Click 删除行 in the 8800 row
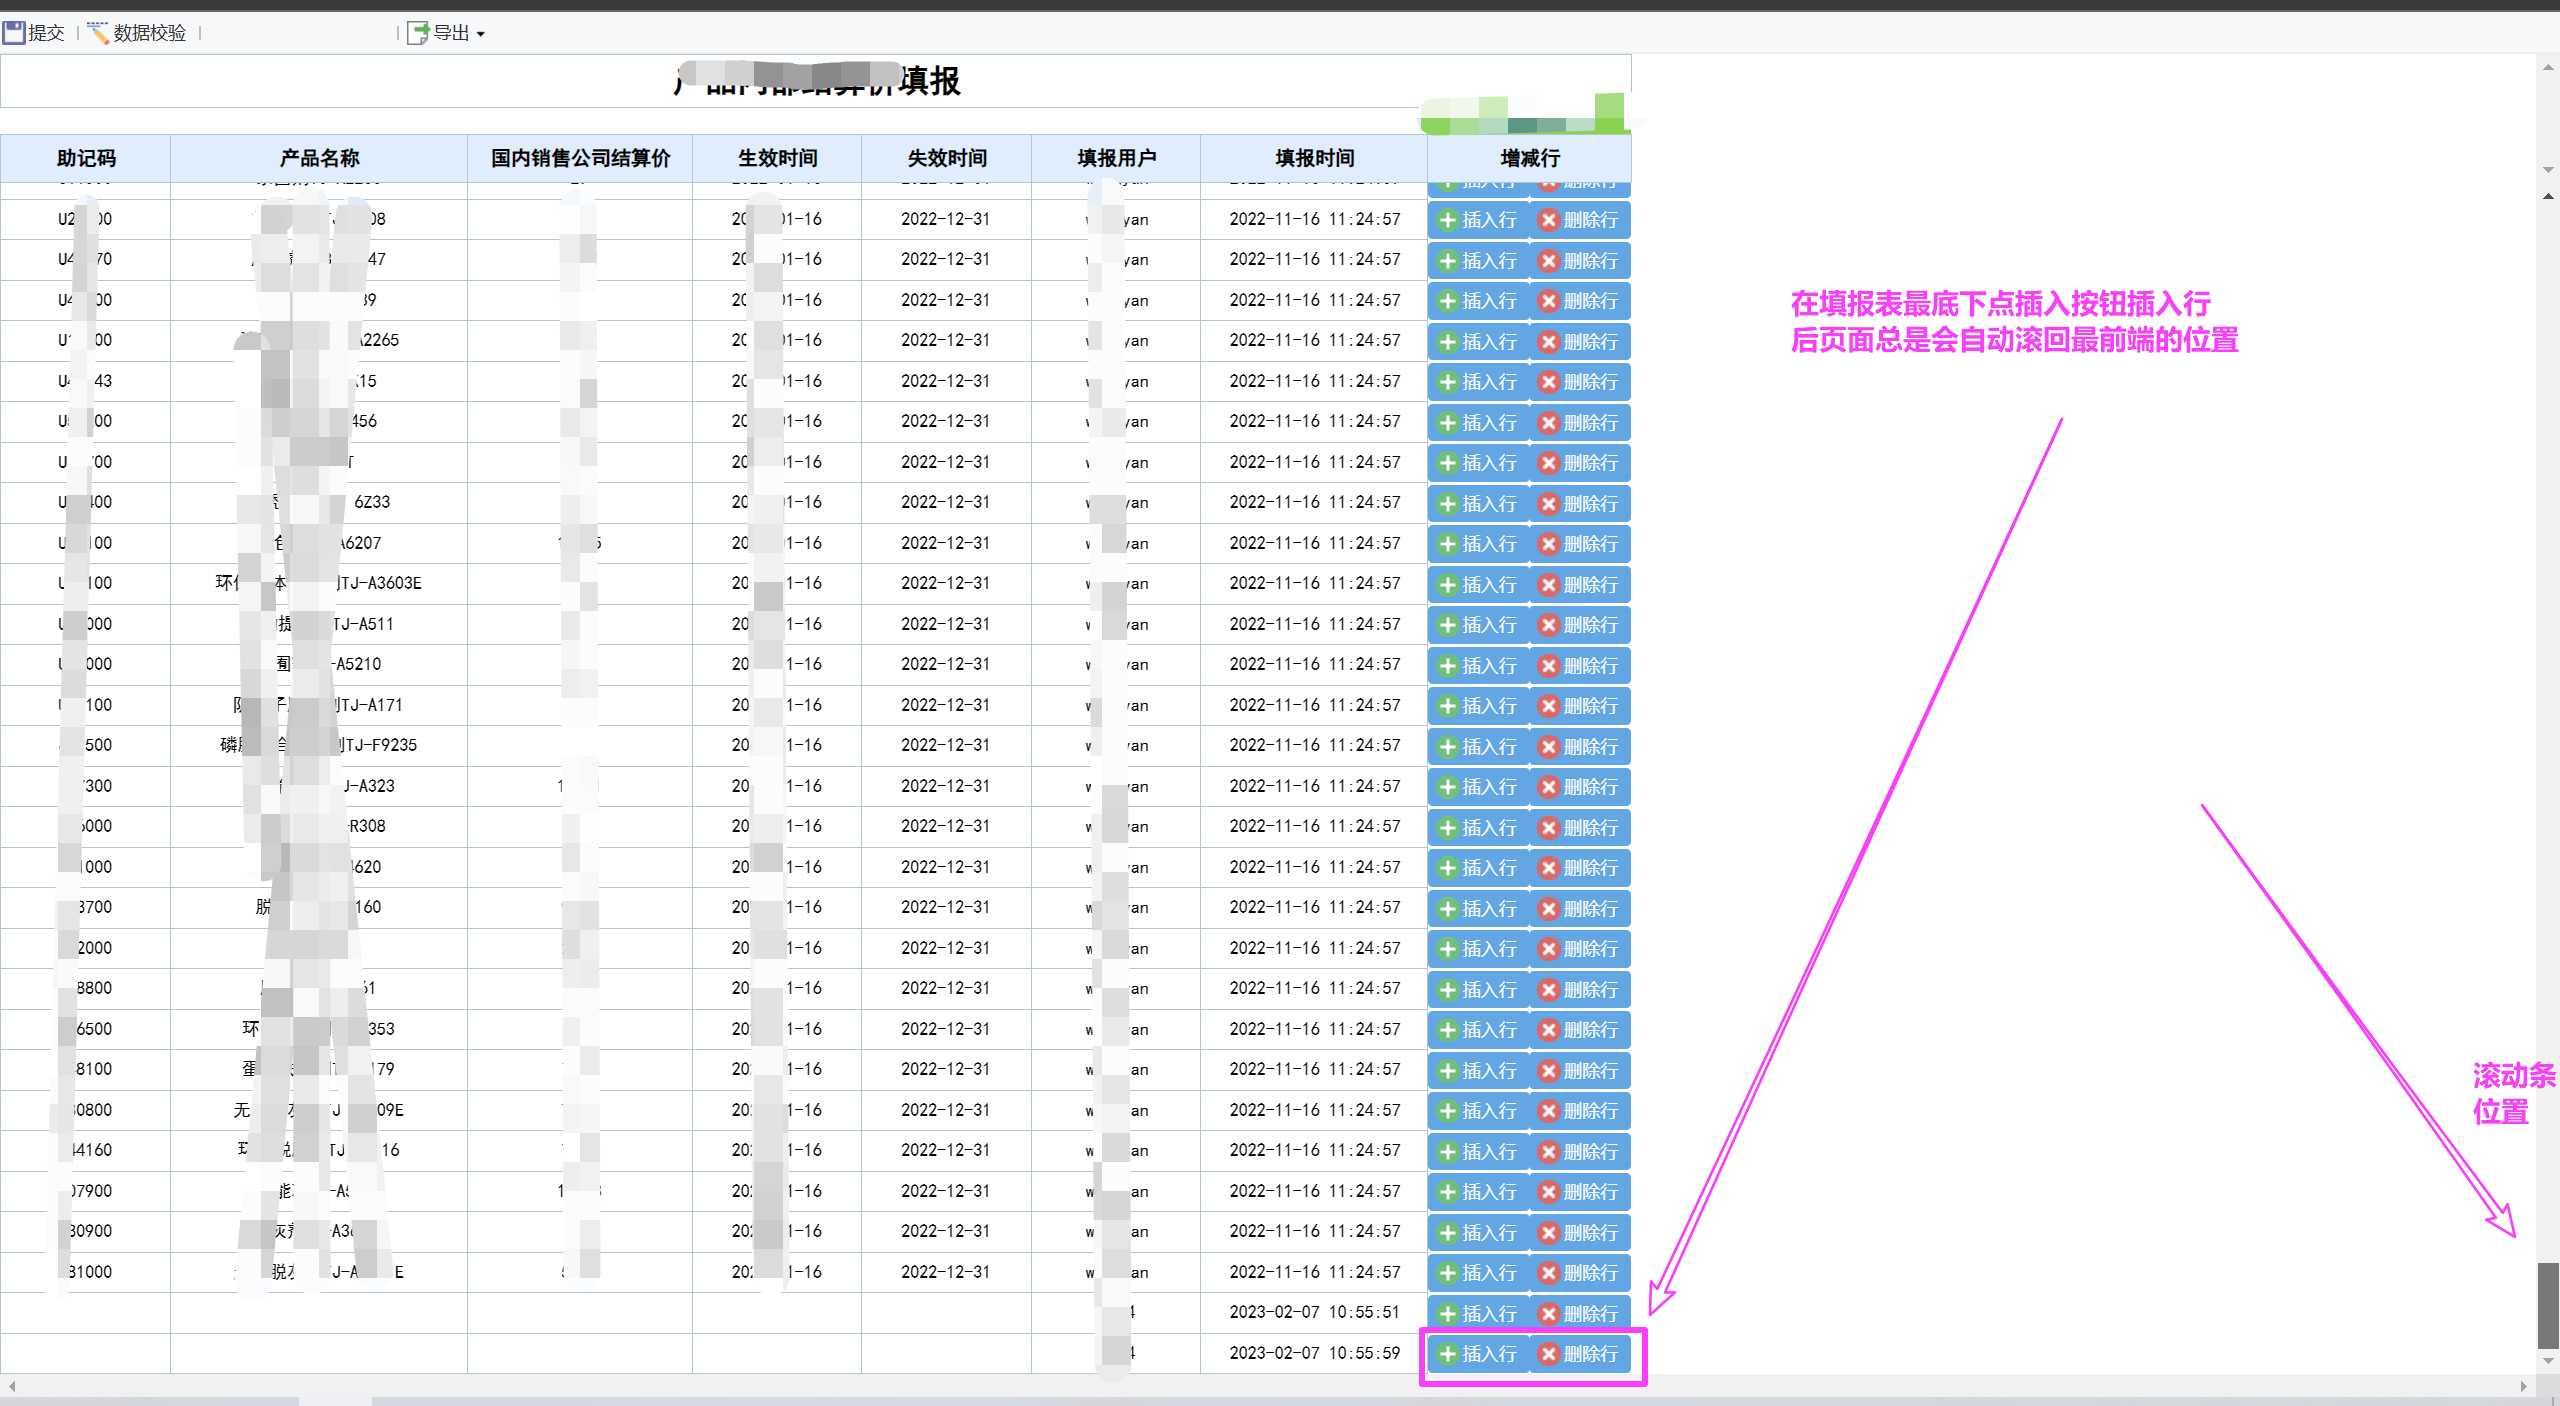 (1580, 990)
